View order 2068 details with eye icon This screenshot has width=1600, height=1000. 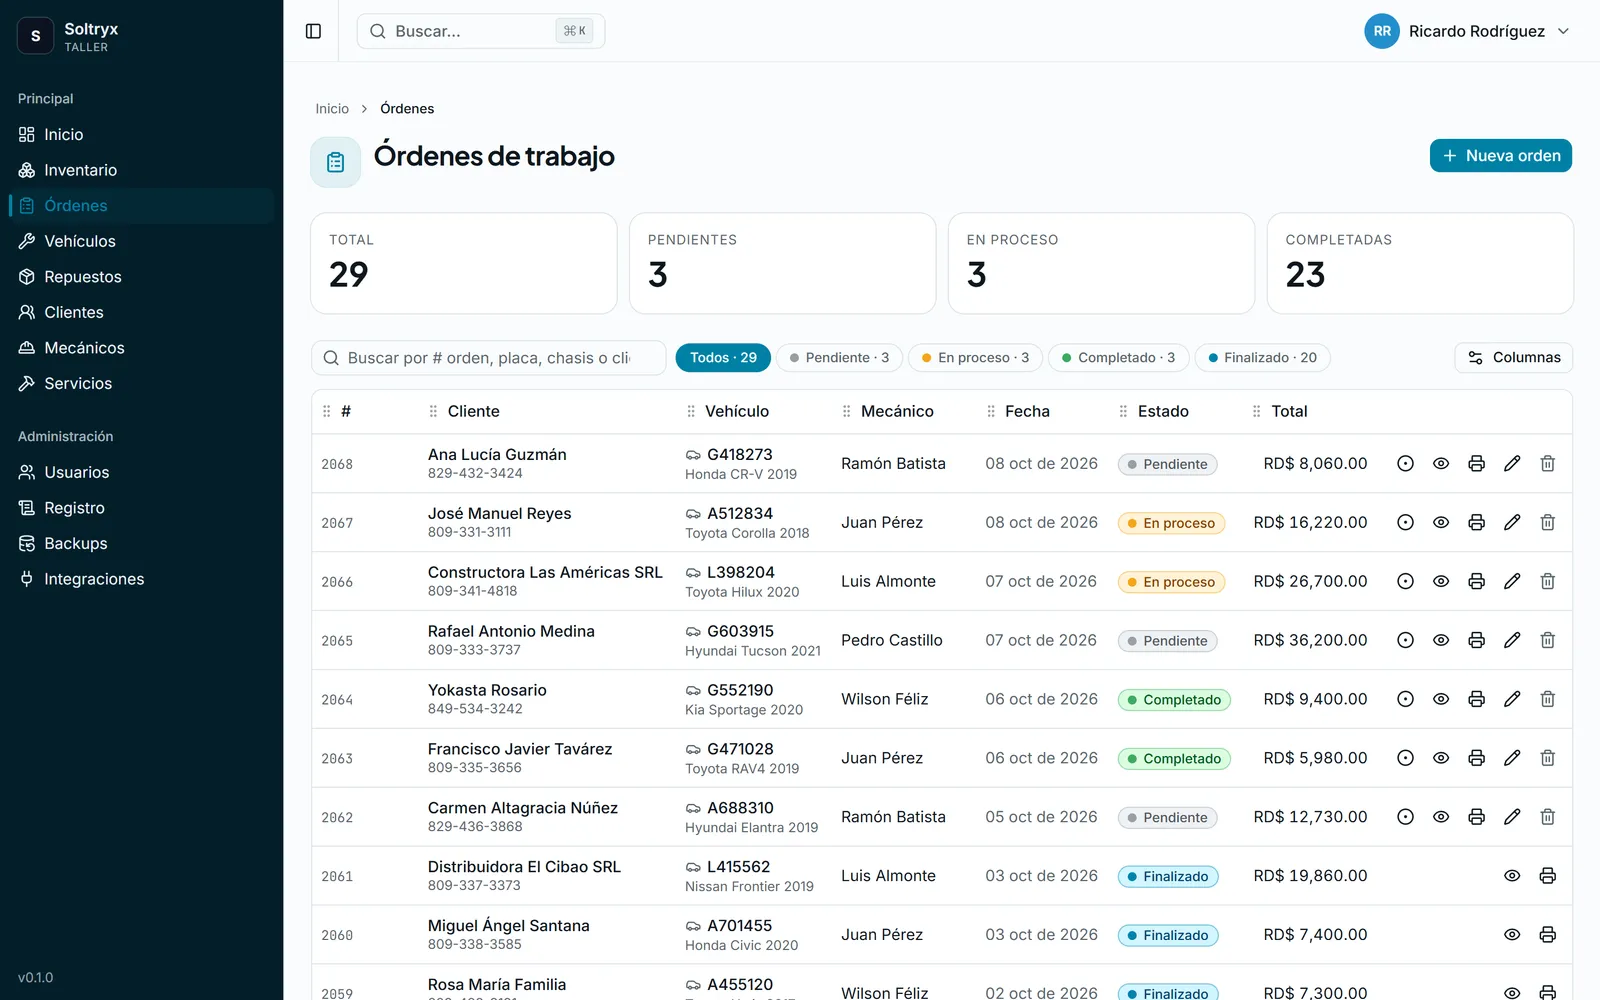coord(1441,464)
